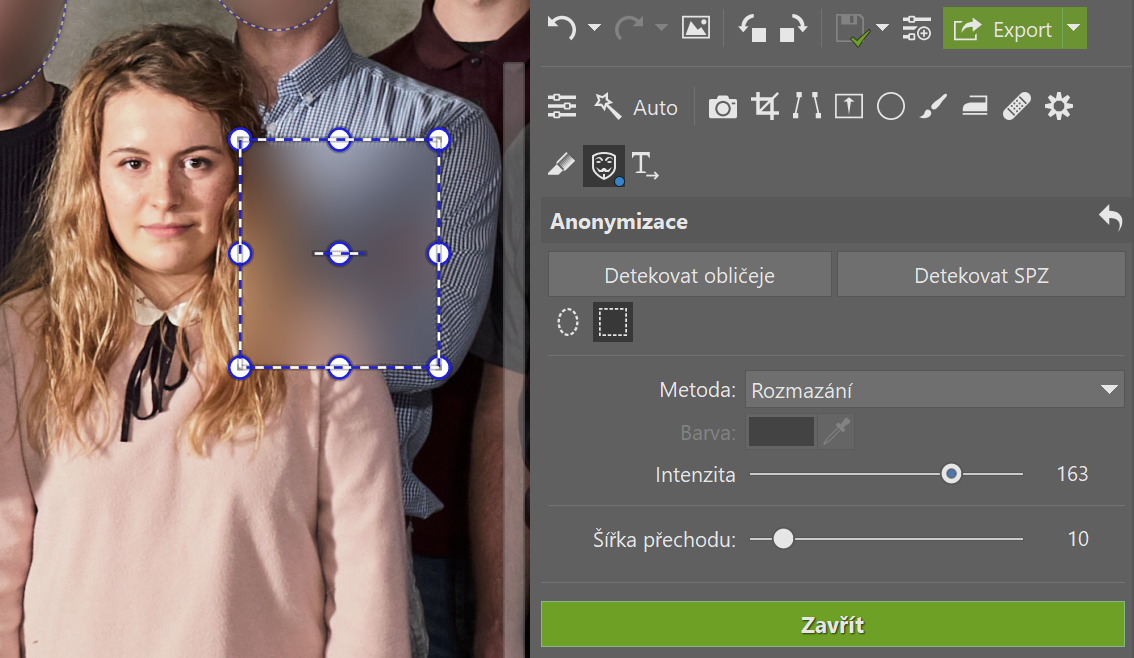Viewport: 1134px width, 658px height.
Task: Open the settings gear icon
Action: tap(1059, 106)
